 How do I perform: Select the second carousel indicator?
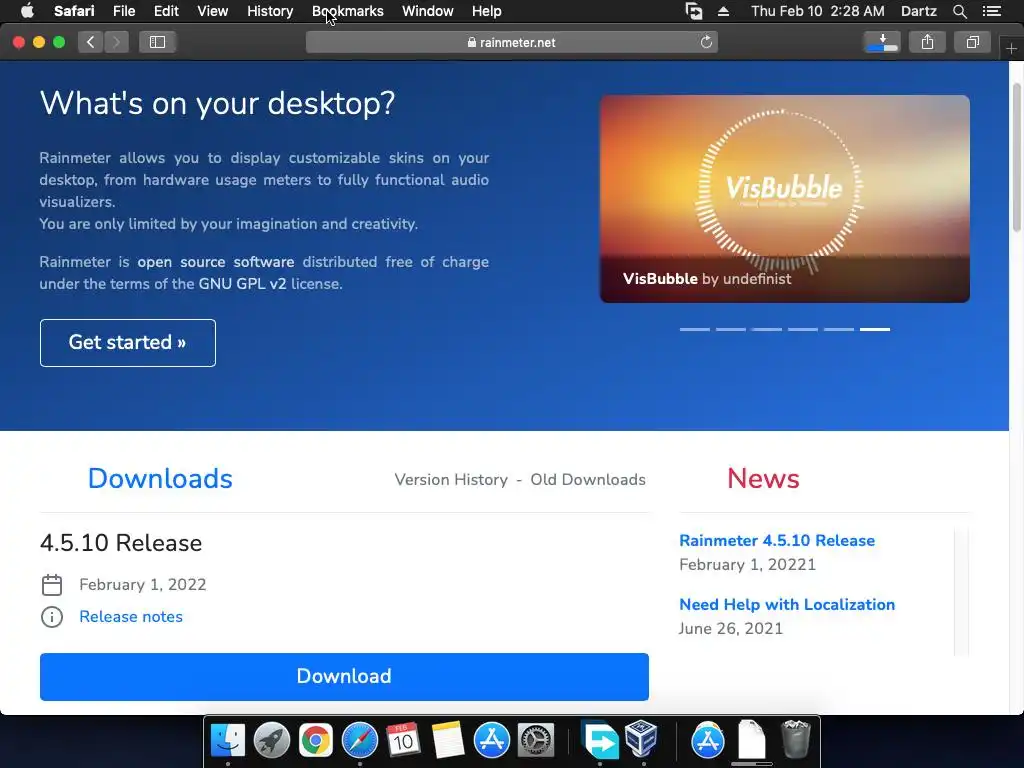pyautogui.click(x=731, y=329)
